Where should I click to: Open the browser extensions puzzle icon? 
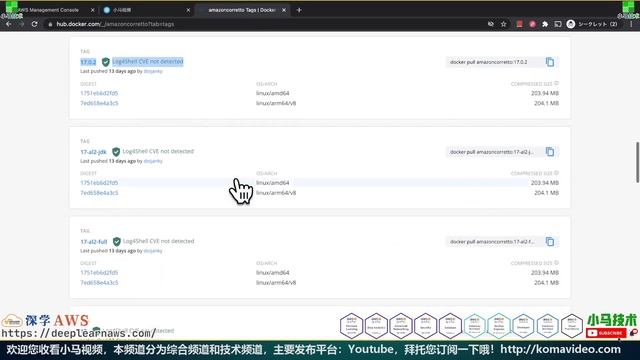(545, 24)
